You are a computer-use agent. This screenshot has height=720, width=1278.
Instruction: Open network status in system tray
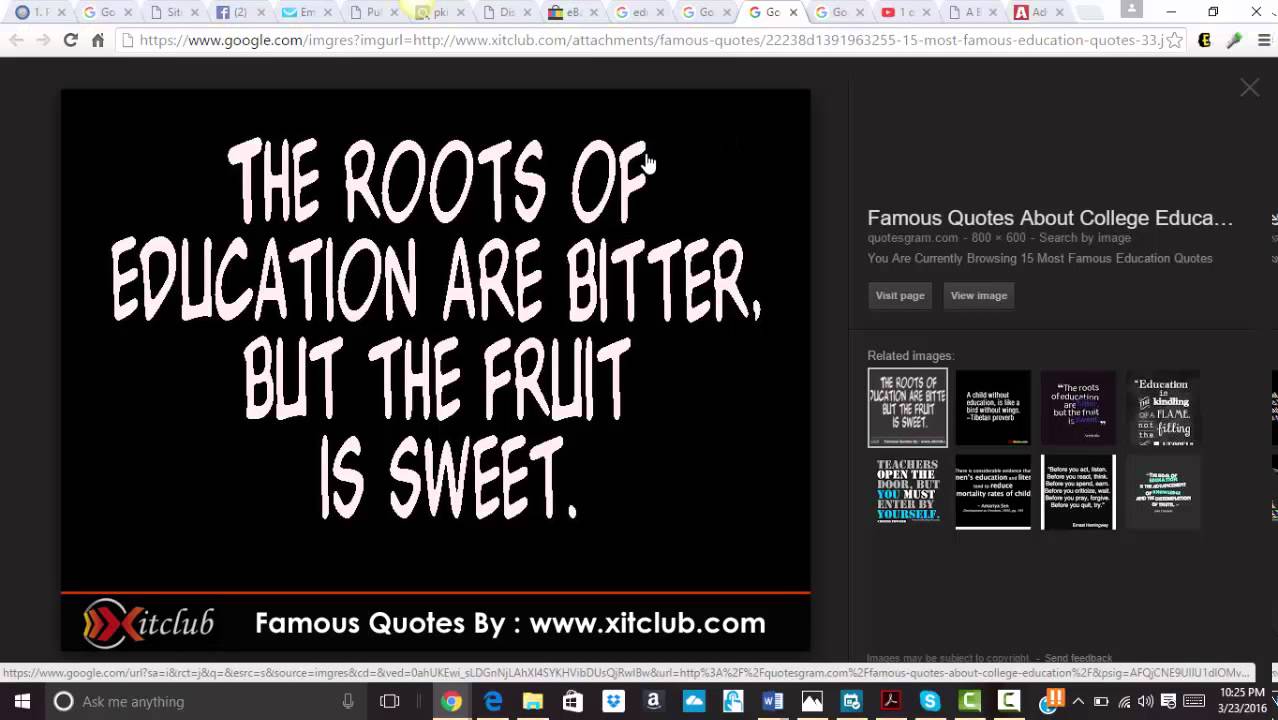pos(1124,701)
